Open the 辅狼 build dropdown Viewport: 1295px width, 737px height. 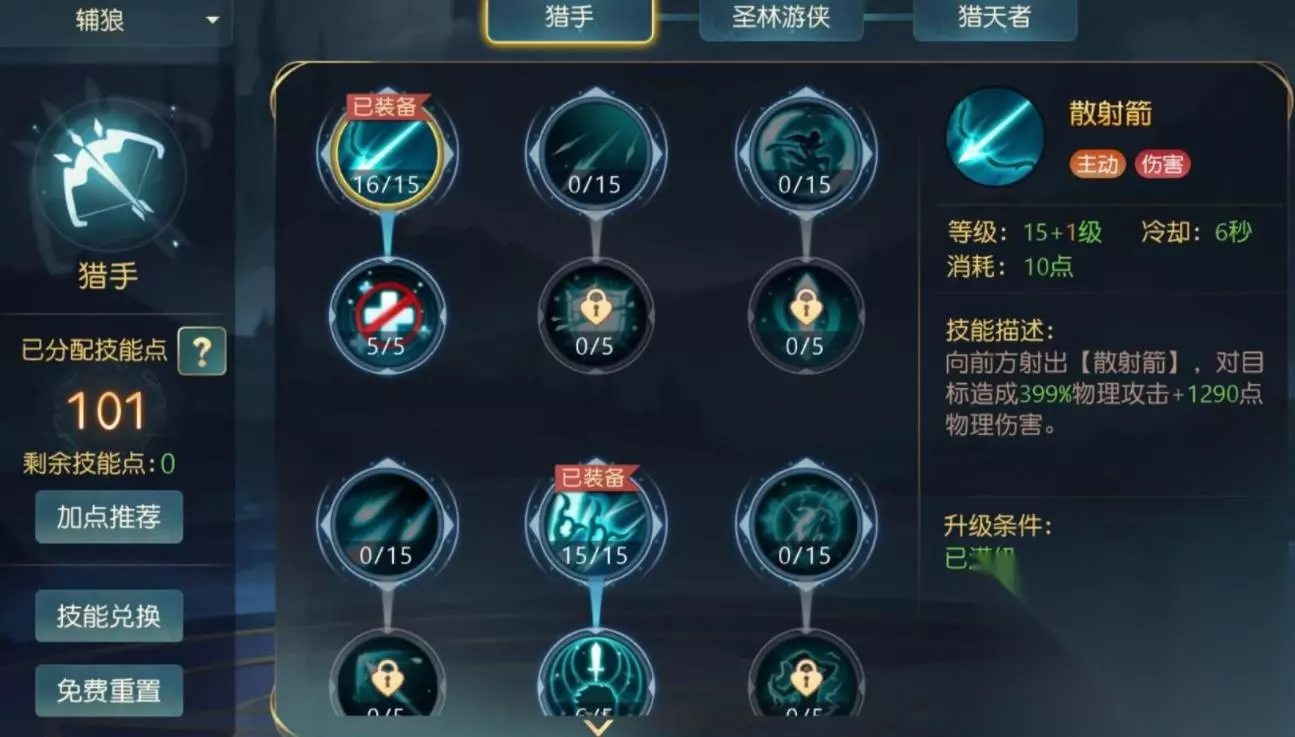(x=116, y=20)
